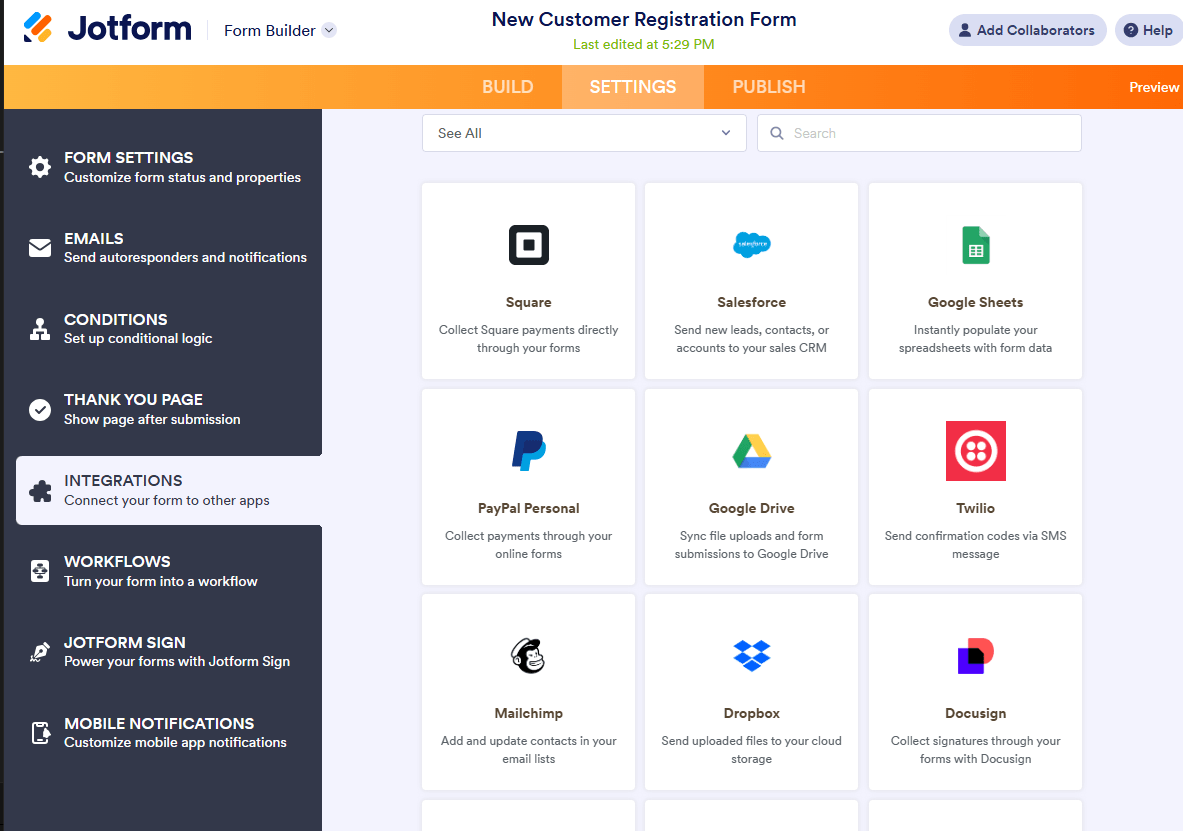Click 'Instantly populate your spreadsheets' description
This screenshot has width=1183, height=831.
976,339
